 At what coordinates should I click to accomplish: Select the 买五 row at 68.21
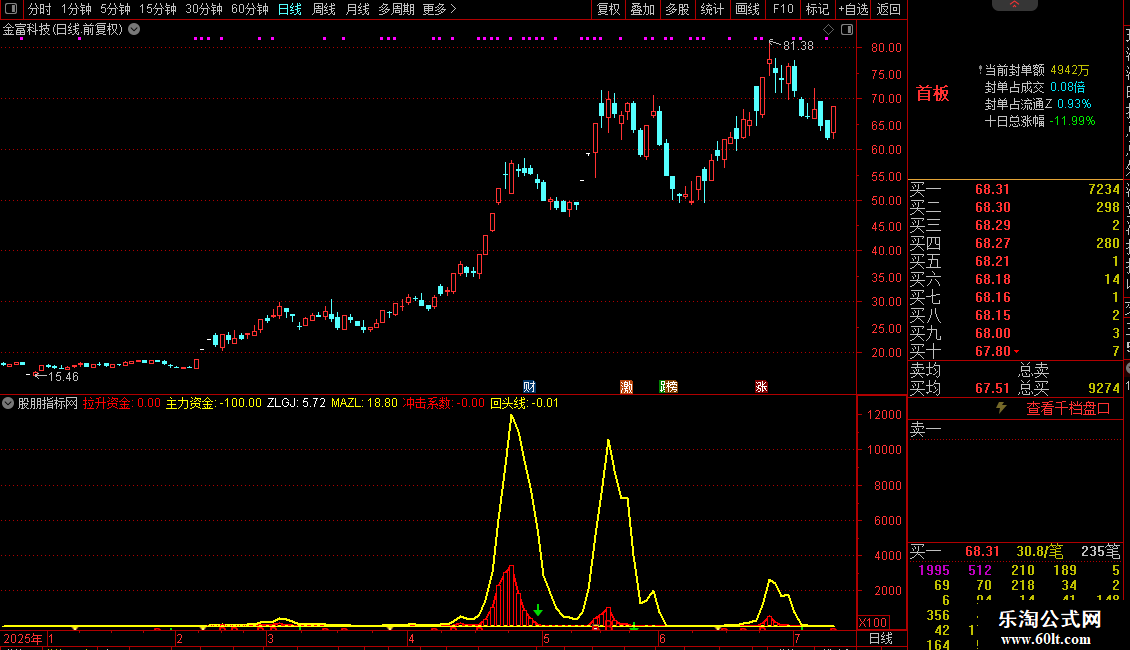point(1015,262)
